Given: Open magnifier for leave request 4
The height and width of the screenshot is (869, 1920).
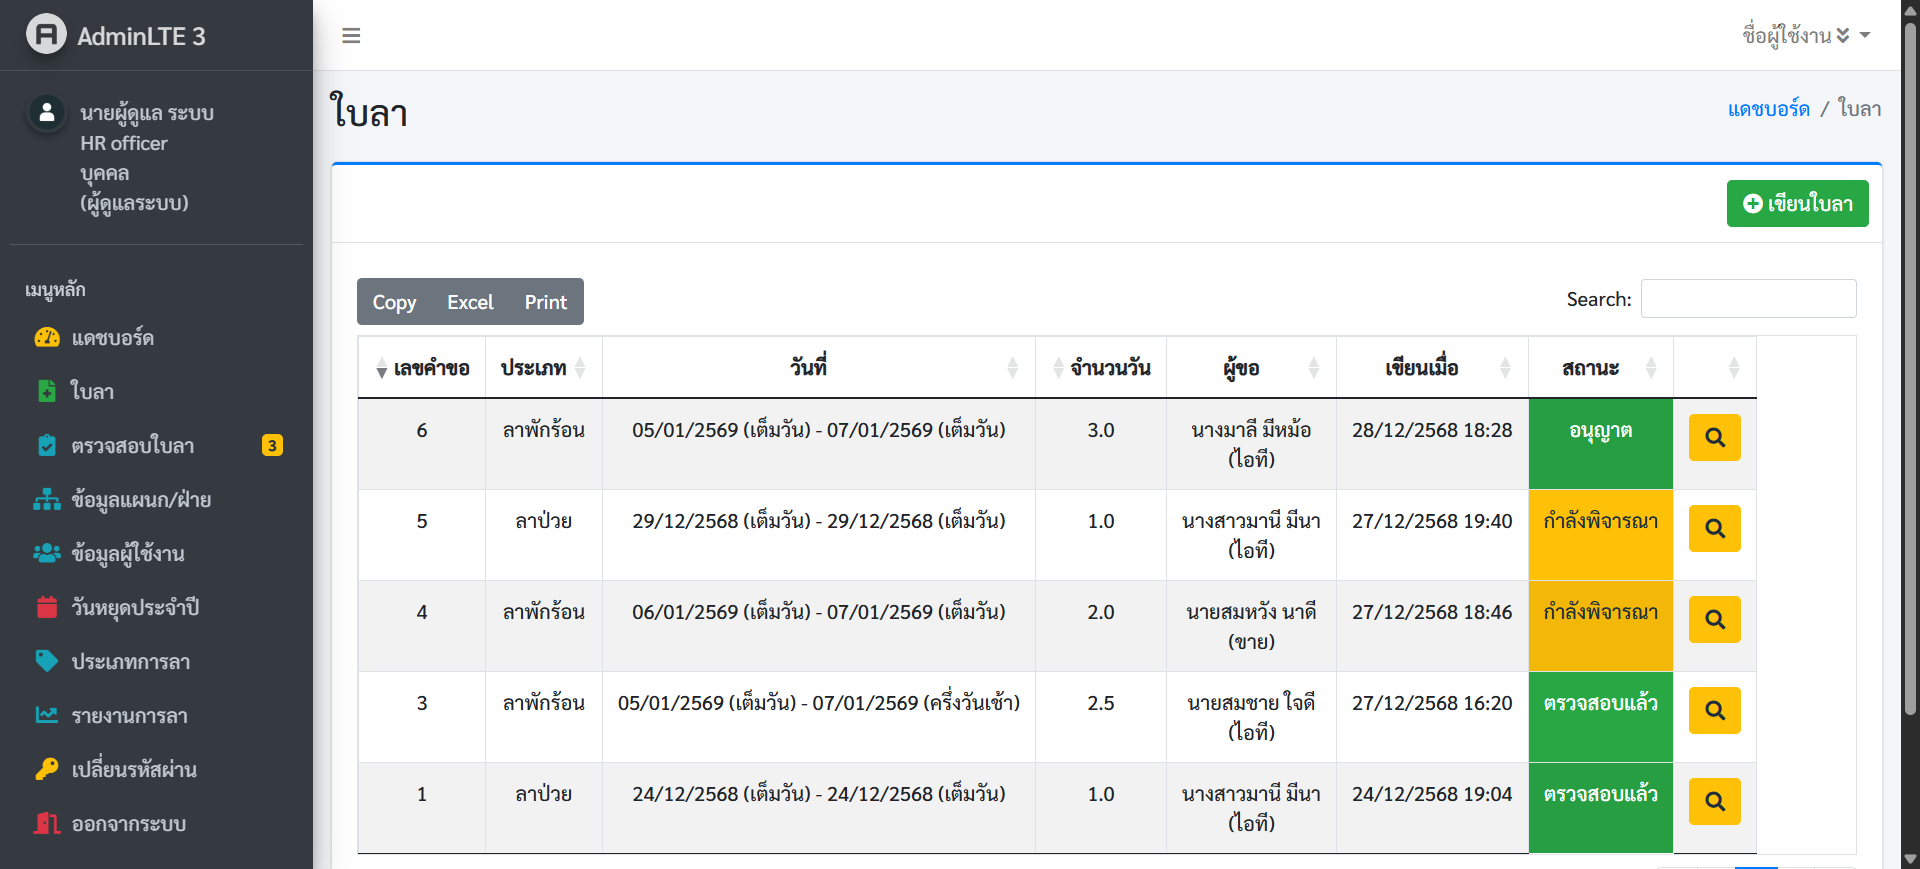Looking at the screenshot, I should coord(1714,620).
